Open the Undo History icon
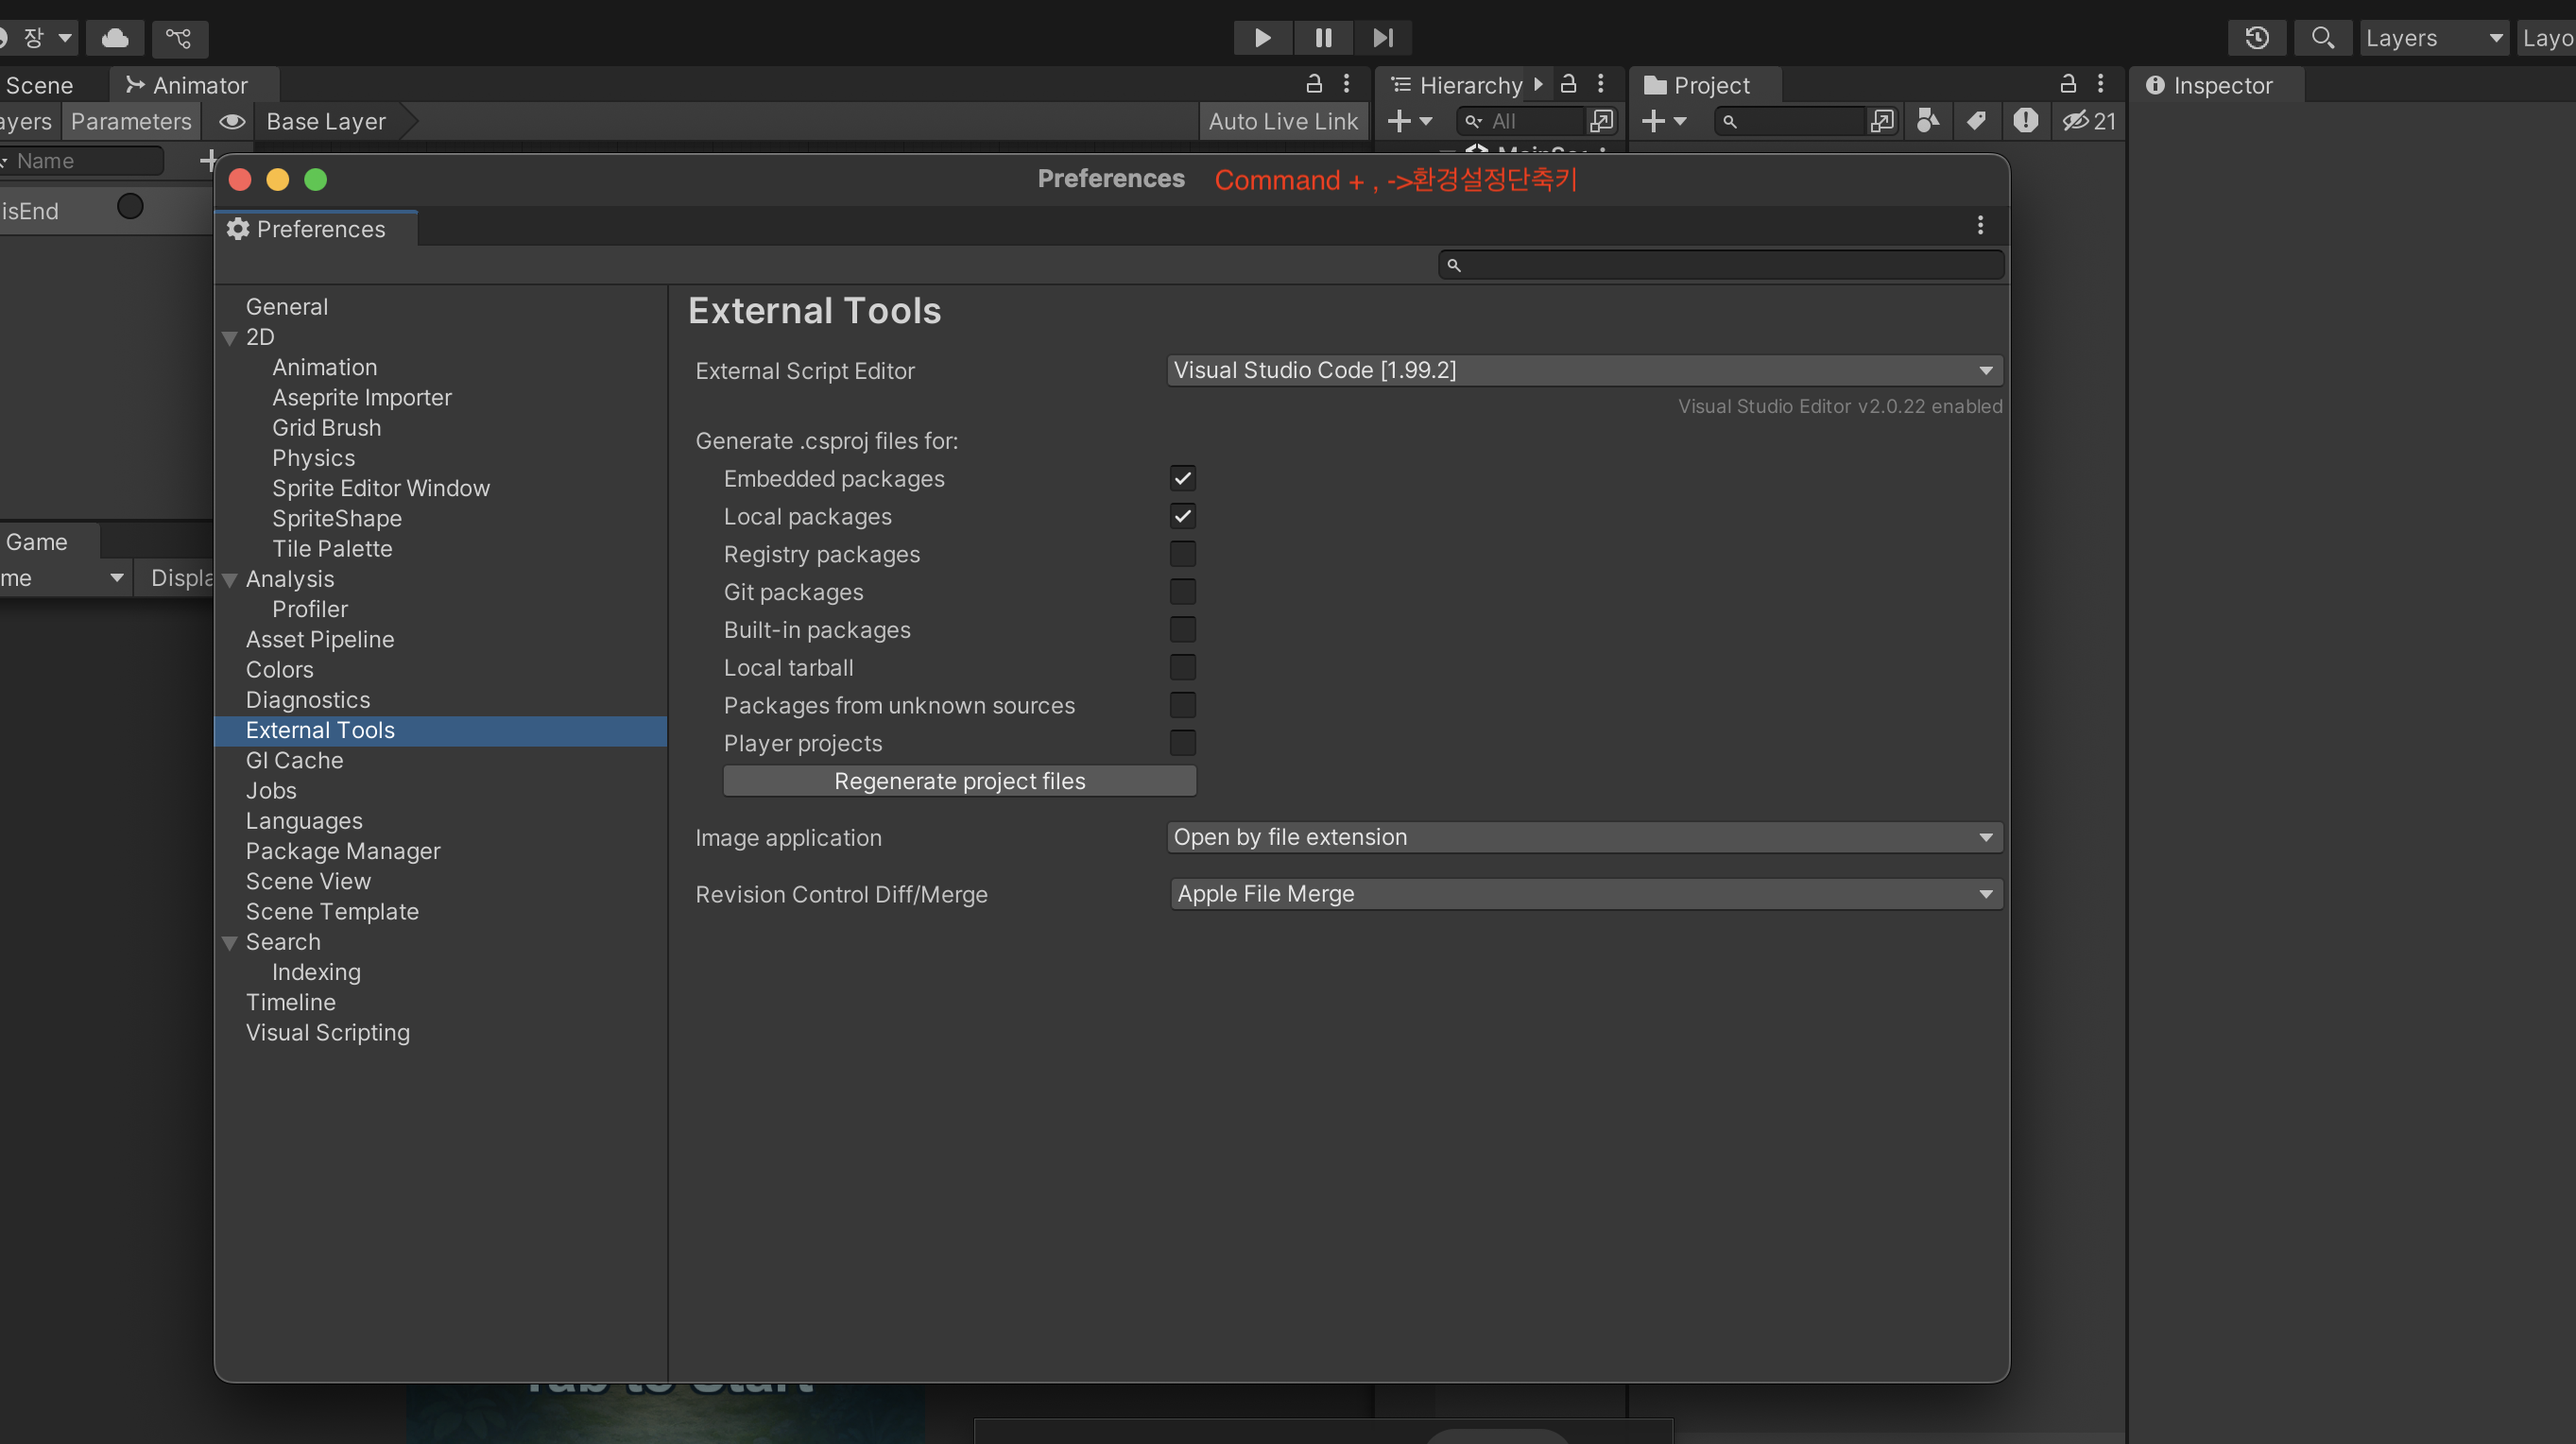 (x=2256, y=38)
